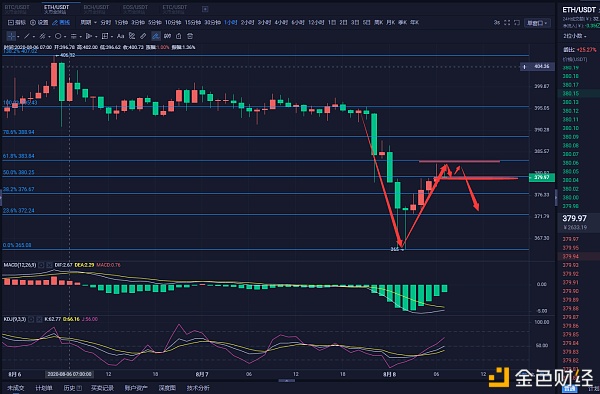Image resolution: width=600 pixels, height=394 pixels.
Task: Select the text annotation (Aa) tool
Action: point(121,36)
